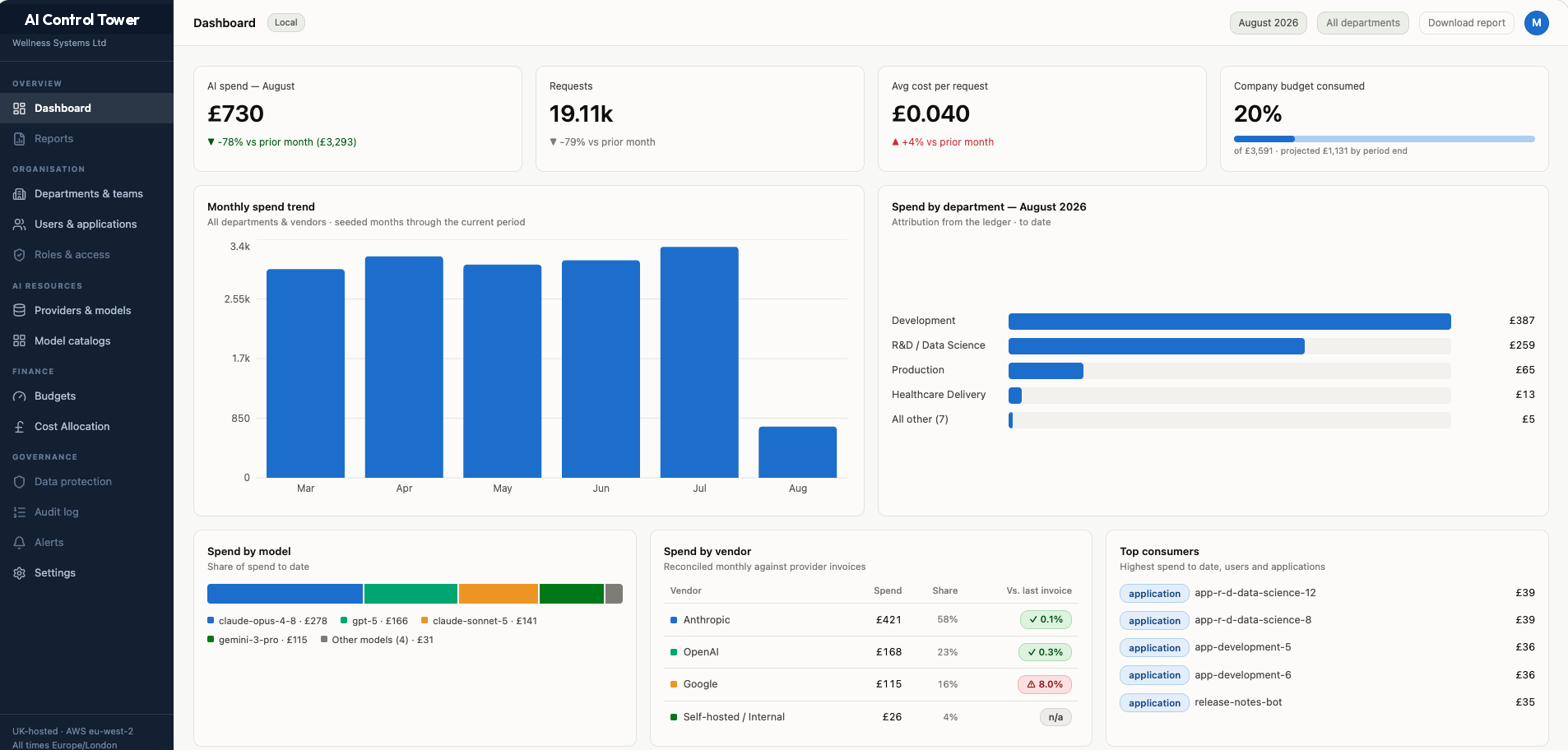Click the £0.040 avg cost value
Screen dimensions: 1568x756
930,114
